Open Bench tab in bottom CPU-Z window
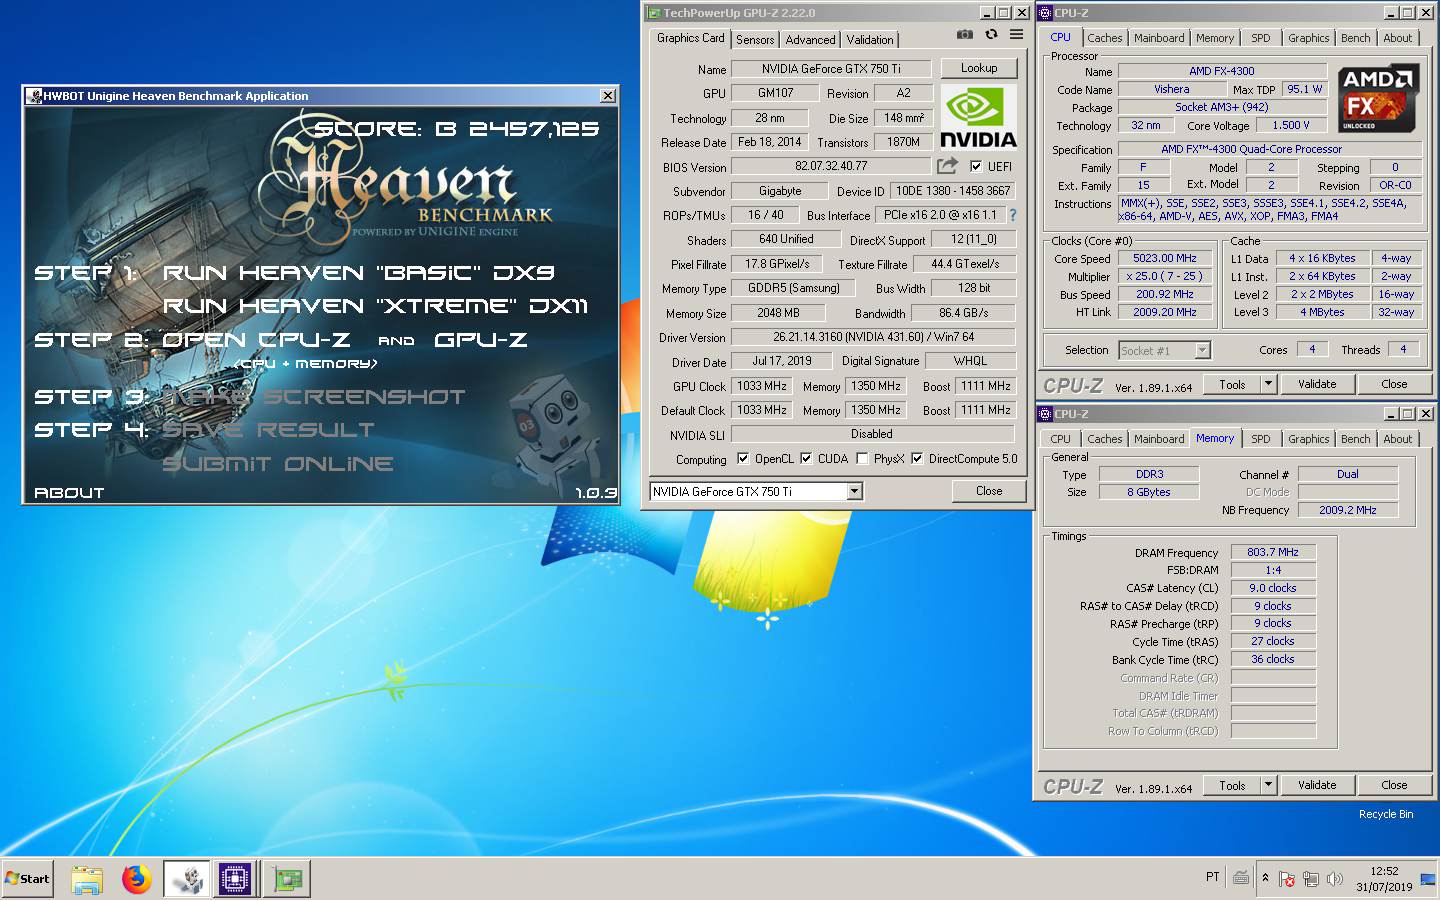This screenshot has height=900, width=1440. (x=1355, y=439)
